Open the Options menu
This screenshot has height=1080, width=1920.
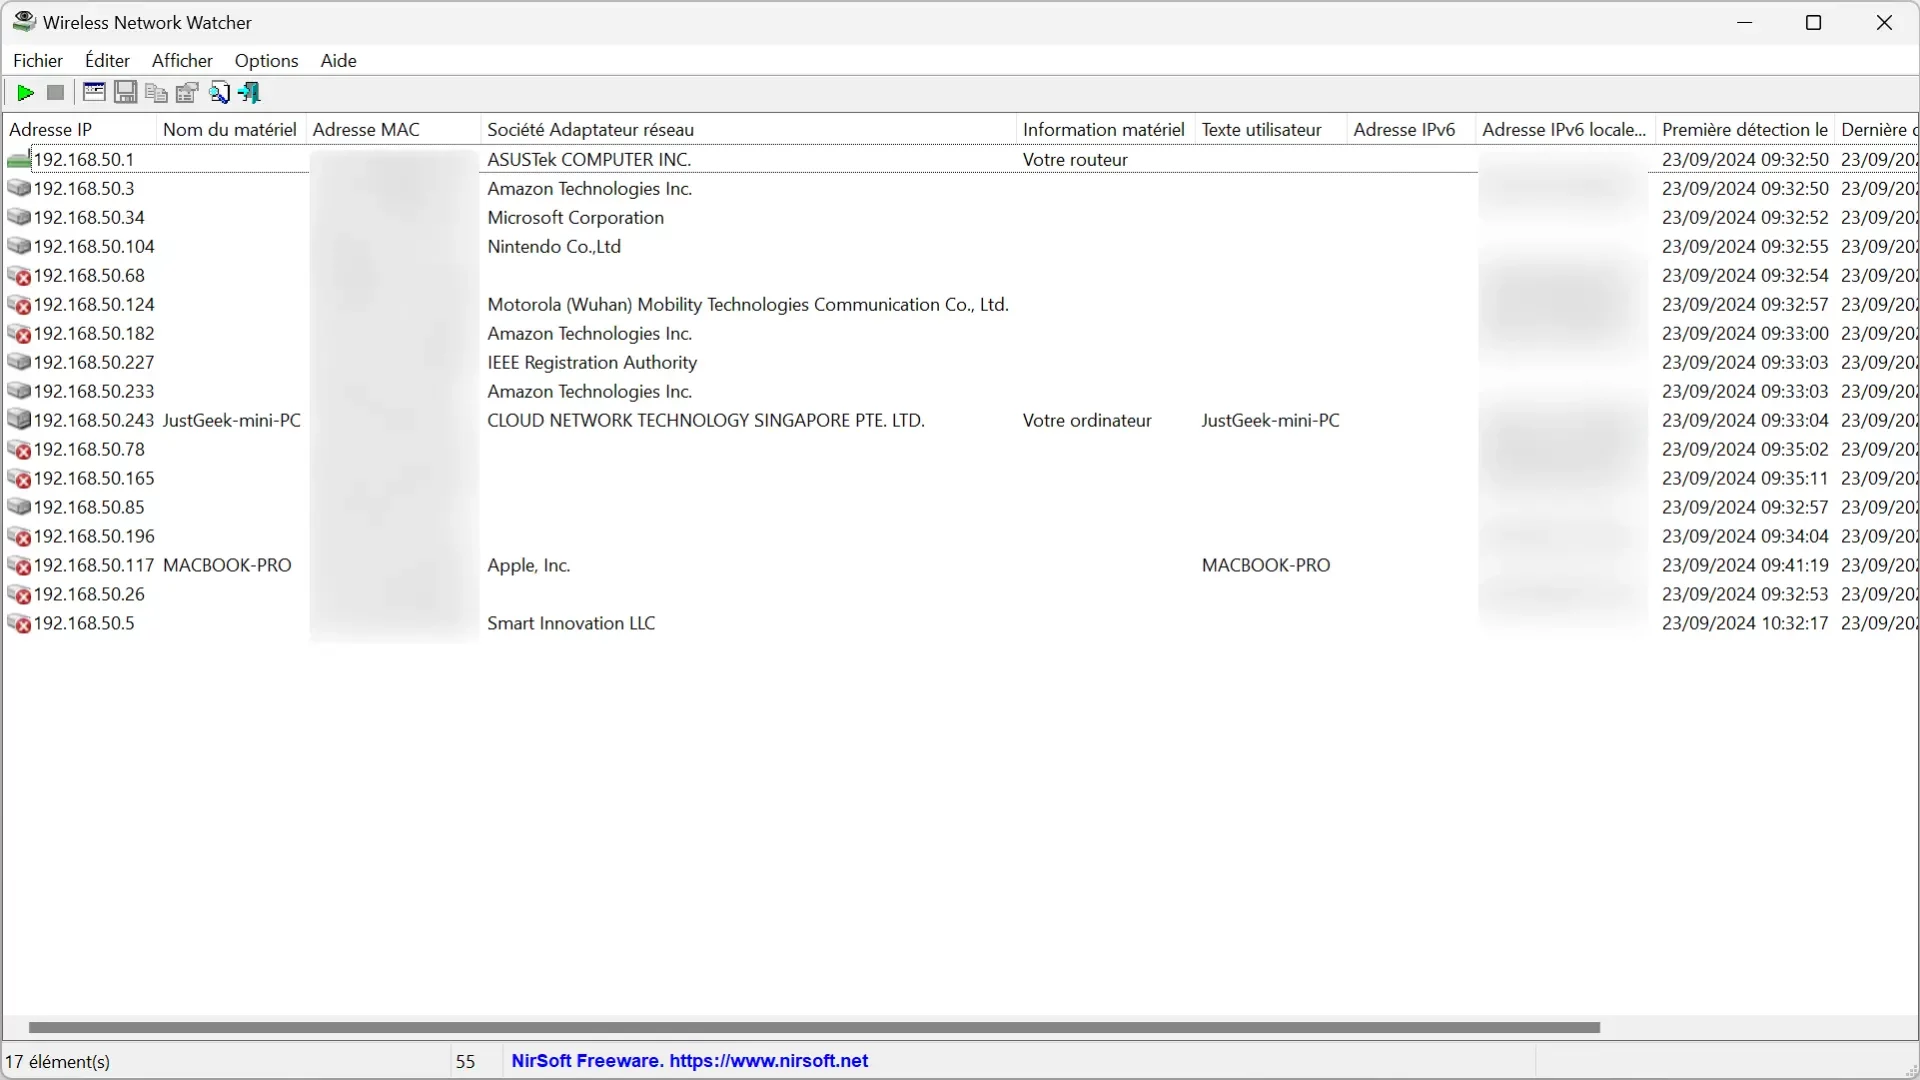(x=265, y=59)
